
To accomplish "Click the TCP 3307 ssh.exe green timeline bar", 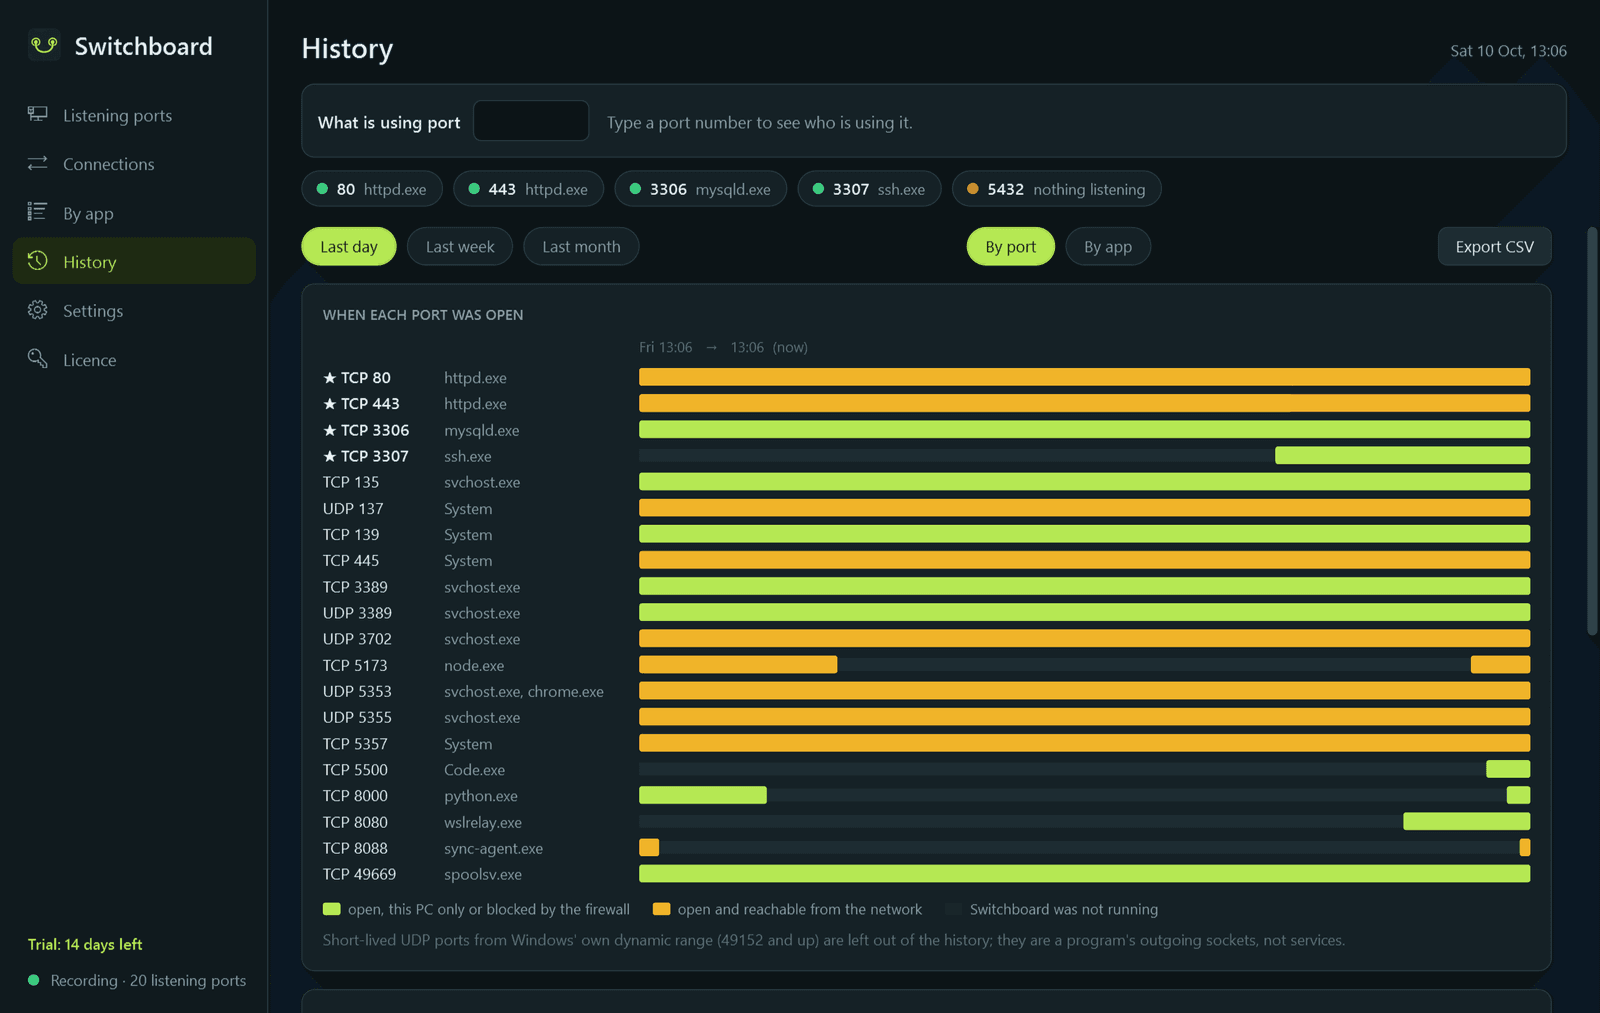I will [x=1402, y=456].
